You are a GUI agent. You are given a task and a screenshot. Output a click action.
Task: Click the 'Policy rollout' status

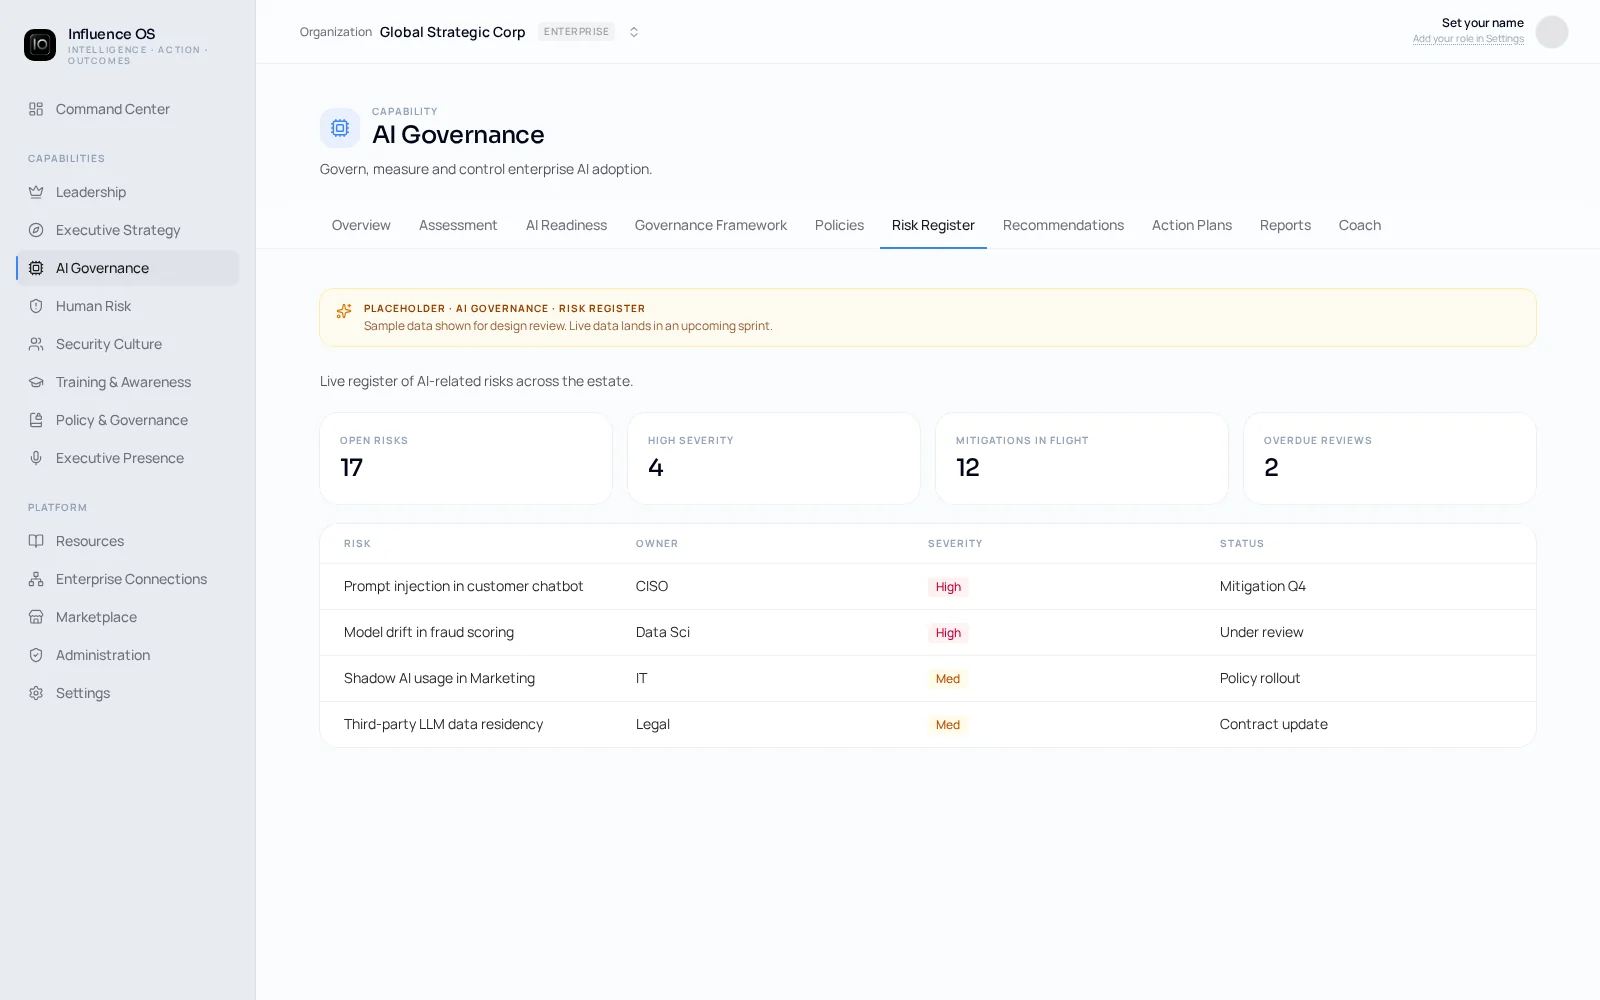pyautogui.click(x=1260, y=678)
